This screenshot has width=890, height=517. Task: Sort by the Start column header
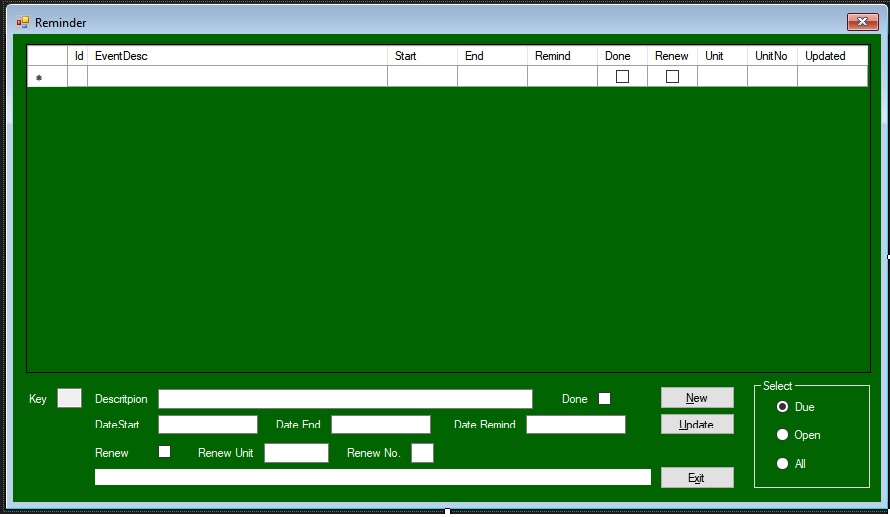coord(422,56)
